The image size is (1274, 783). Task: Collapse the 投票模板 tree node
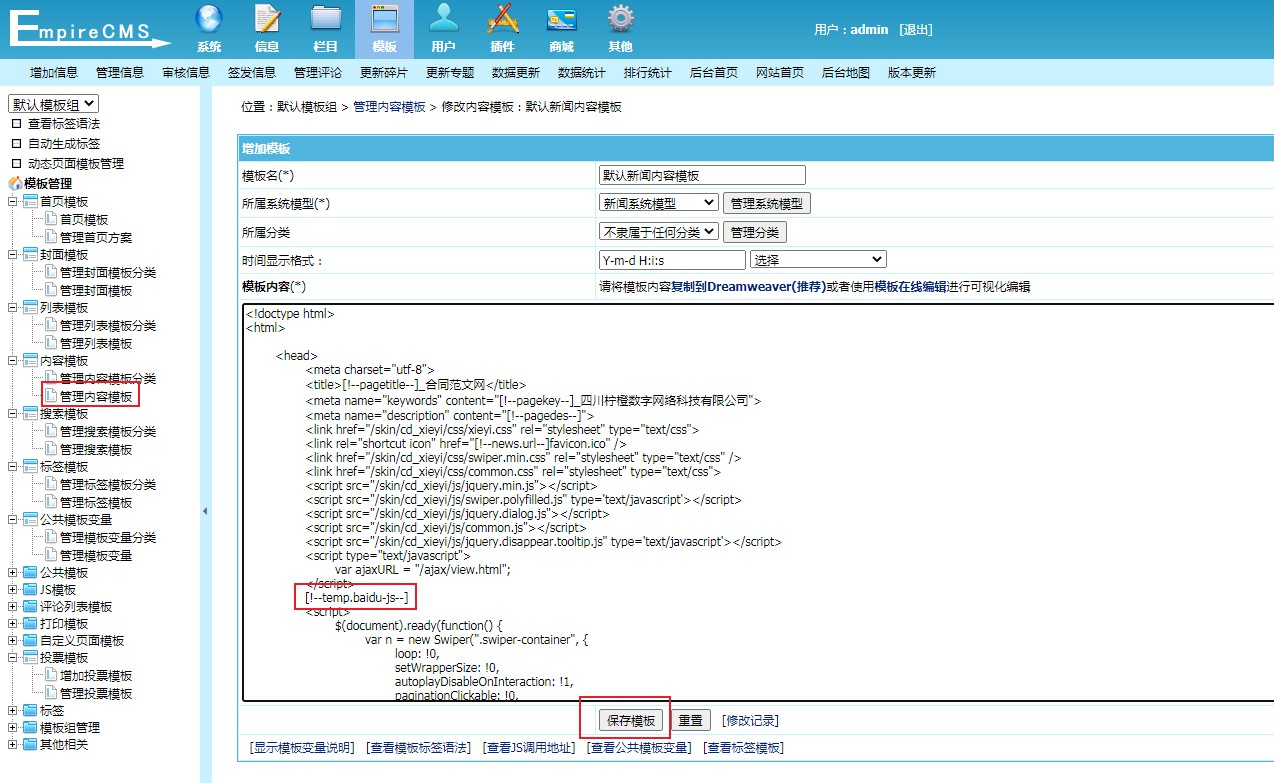(x=12, y=658)
